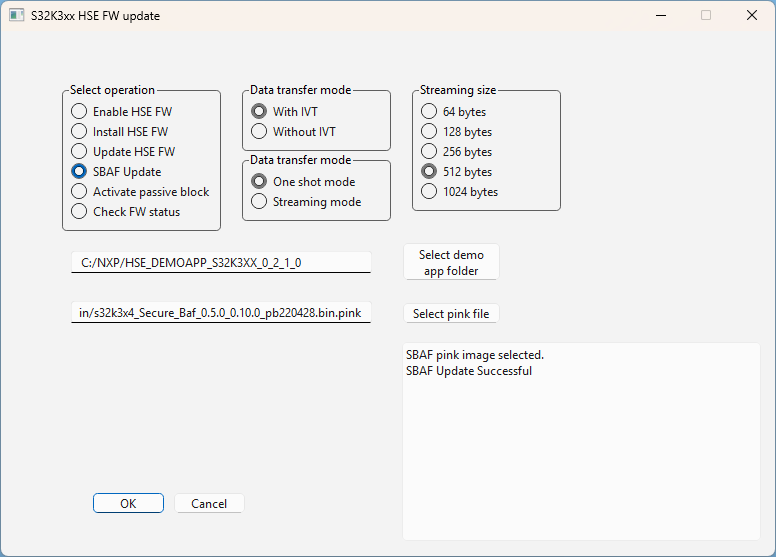Select SBAF Update radio button

pyautogui.click(x=80, y=172)
